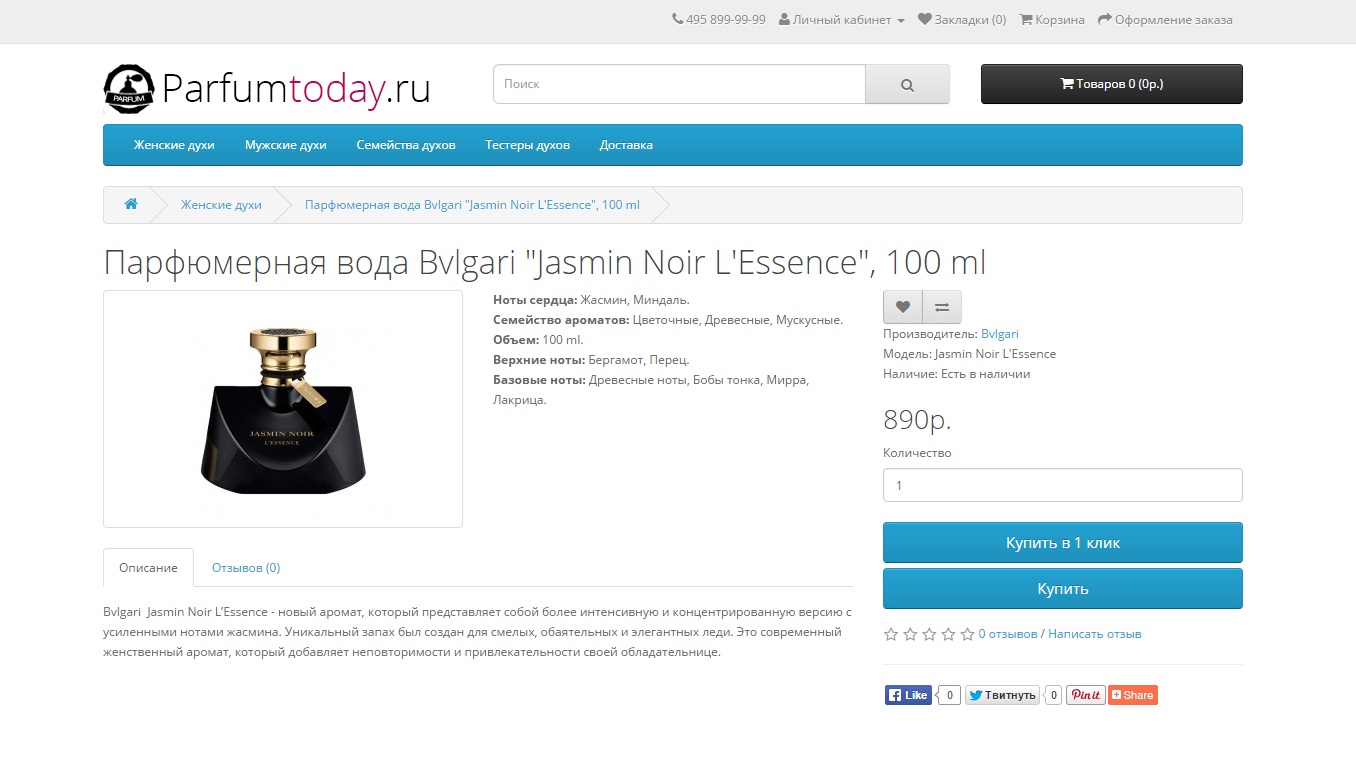Open Тестеры духов in navigation bar
The image size is (1356, 762).
[527, 145]
